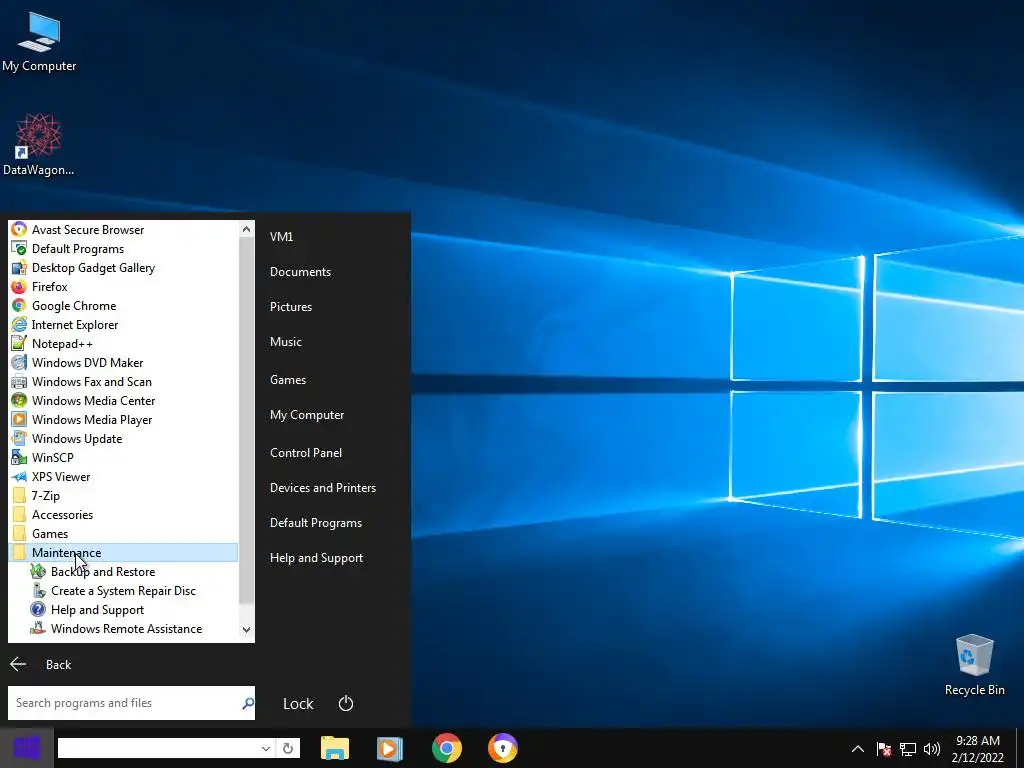This screenshot has height=768, width=1024.
Task: Click the taskbar address refresh button
Action: (287, 748)
